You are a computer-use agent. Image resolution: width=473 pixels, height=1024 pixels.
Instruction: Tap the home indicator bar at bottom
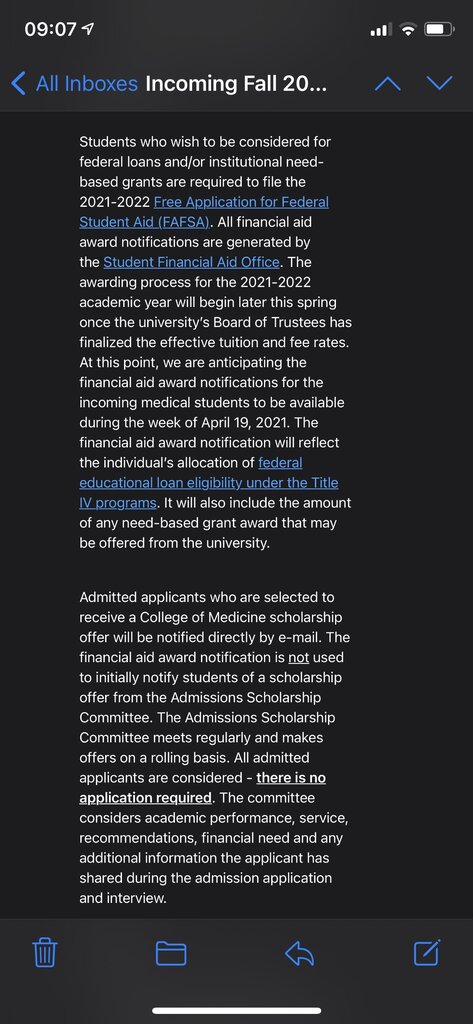pyautogui.click(x=236, y=1010)
